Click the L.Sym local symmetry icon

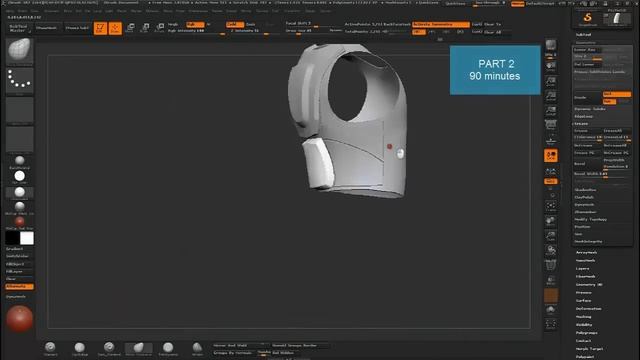[551, 171]
